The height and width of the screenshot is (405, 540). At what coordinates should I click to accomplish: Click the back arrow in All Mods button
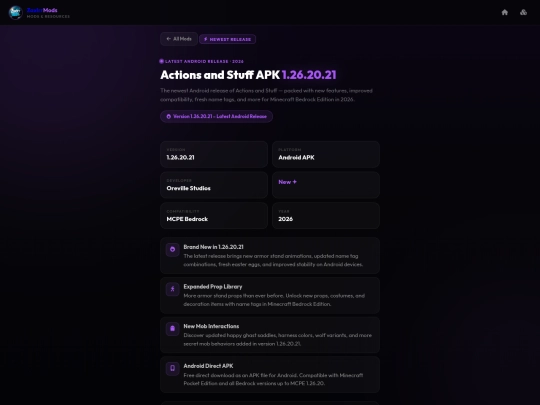pos(168,39)
